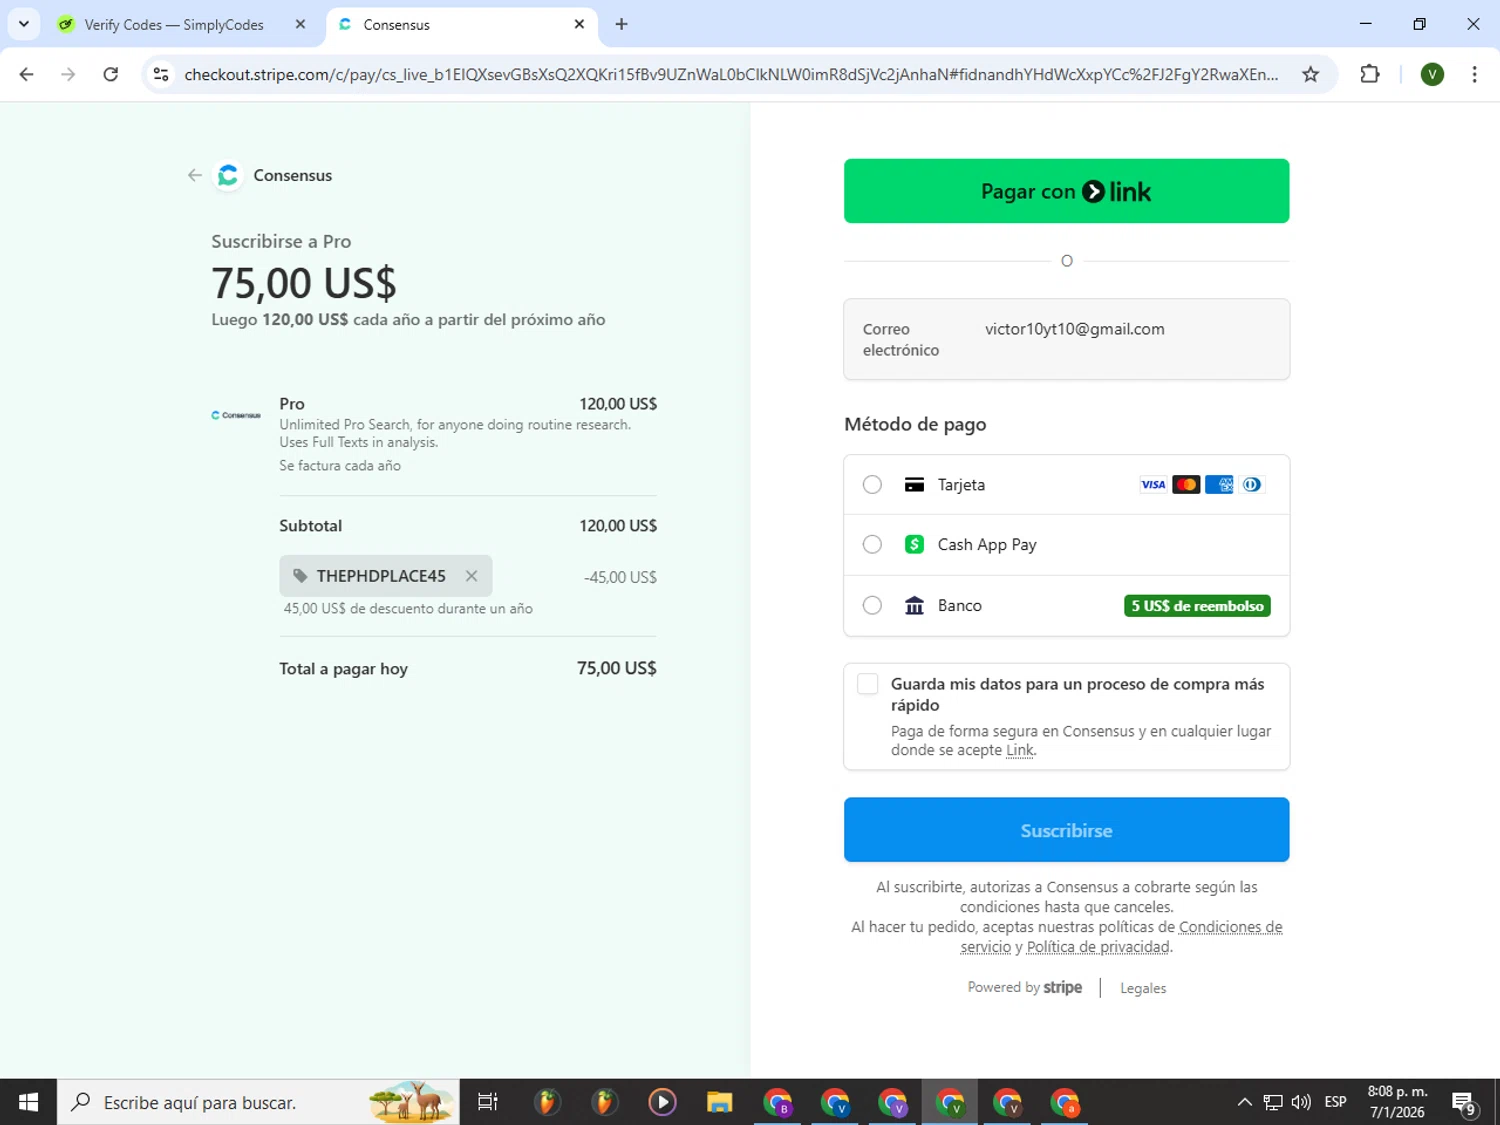Bookmark this page with the star icon
The image size is (1500, 1125).
pyautogui.click(x=1310, y=74)
